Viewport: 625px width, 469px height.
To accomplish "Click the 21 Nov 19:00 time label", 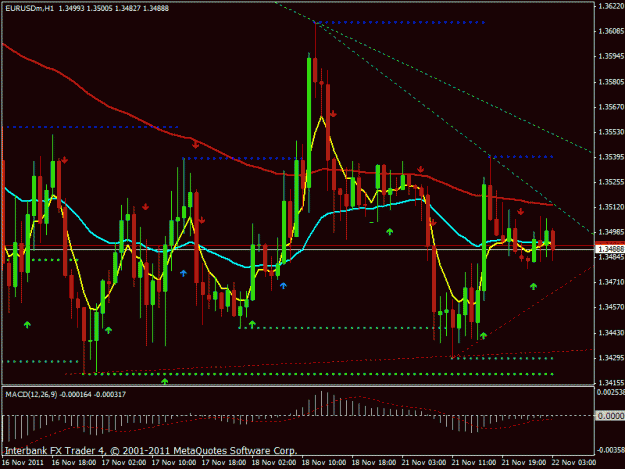I will coord(524,463).
